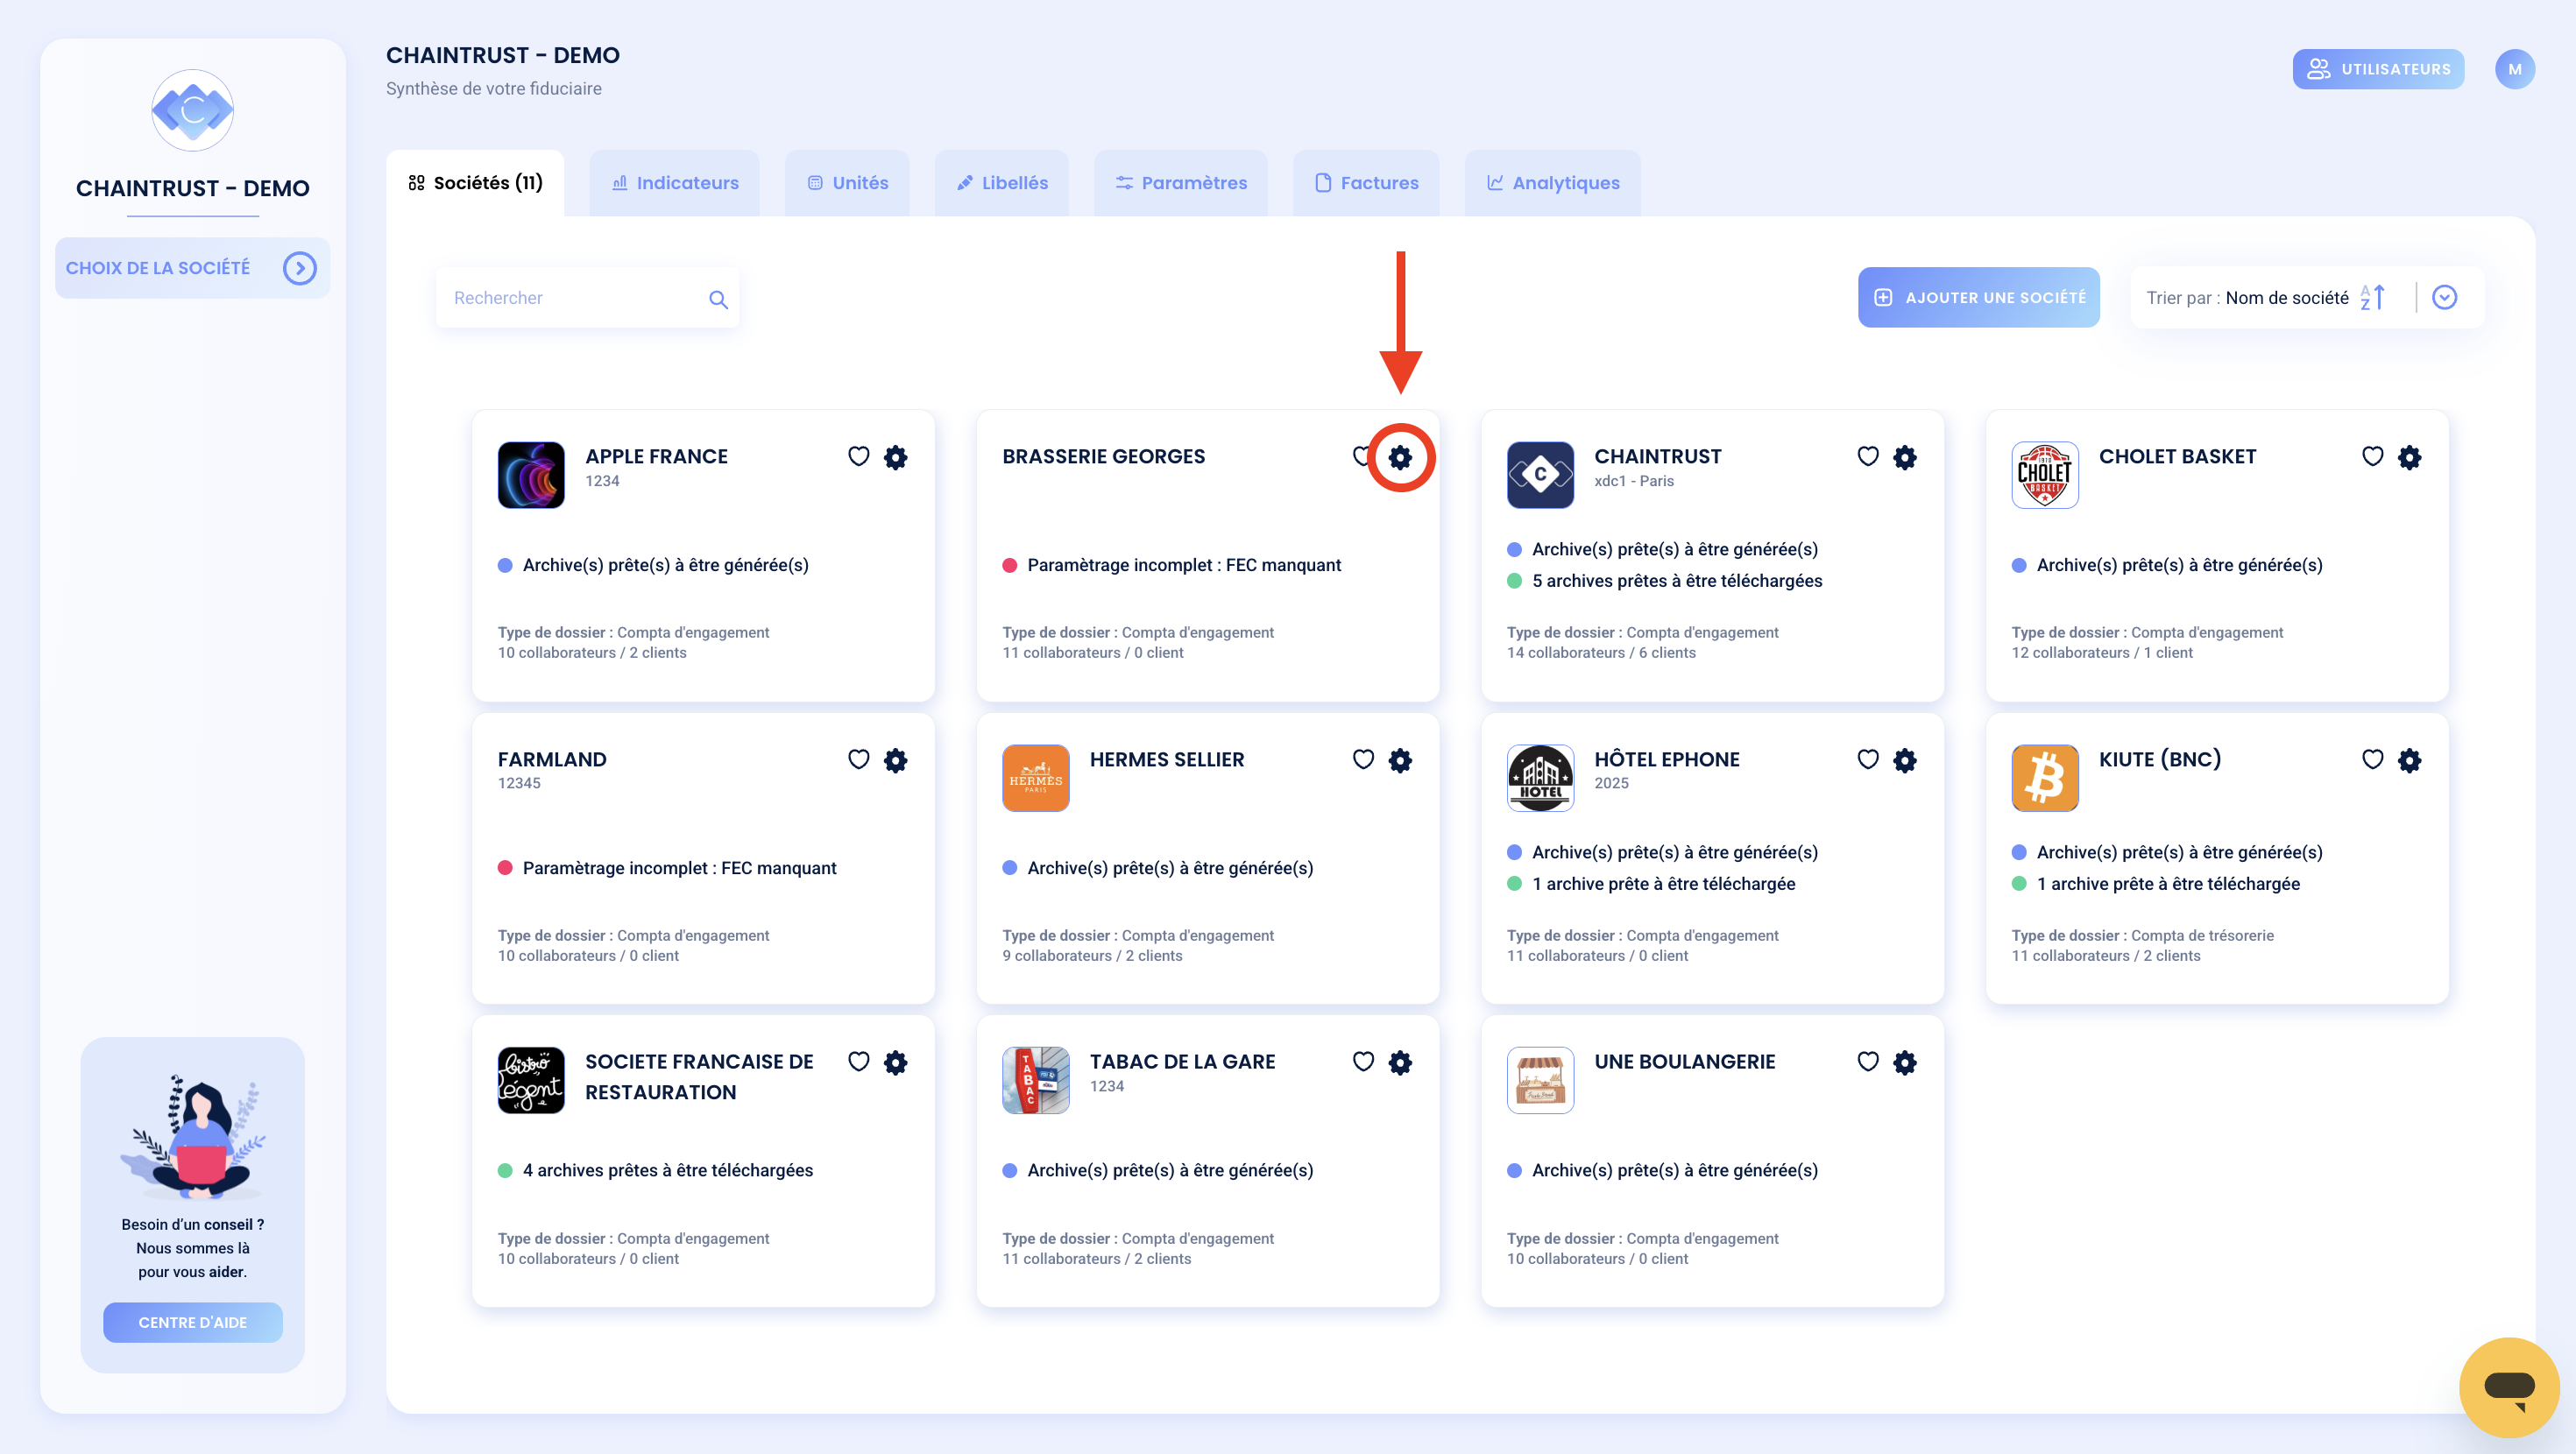Click the UNE BOULANGERIE logo
Image resolution: width=2576 pixels, height=1454 pixels.
1540,1080
